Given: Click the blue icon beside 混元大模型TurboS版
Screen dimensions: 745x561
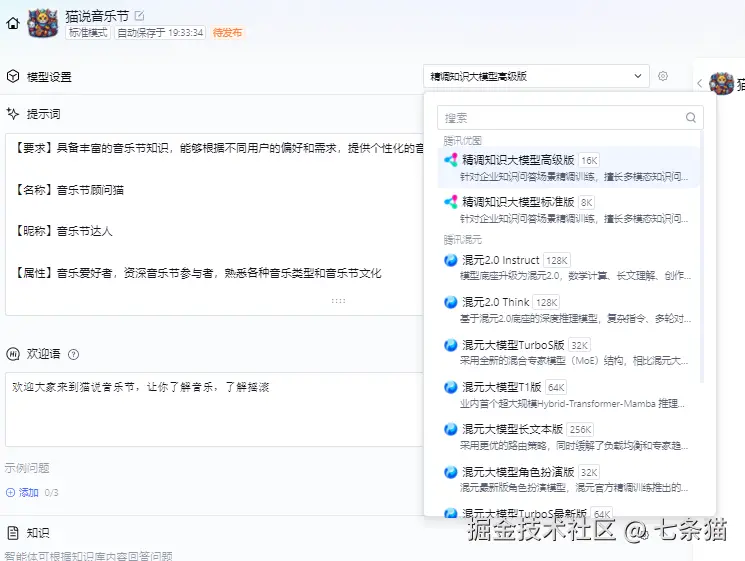Looking at the screenshot, I should pyautogui.click(x=450, y=345).
